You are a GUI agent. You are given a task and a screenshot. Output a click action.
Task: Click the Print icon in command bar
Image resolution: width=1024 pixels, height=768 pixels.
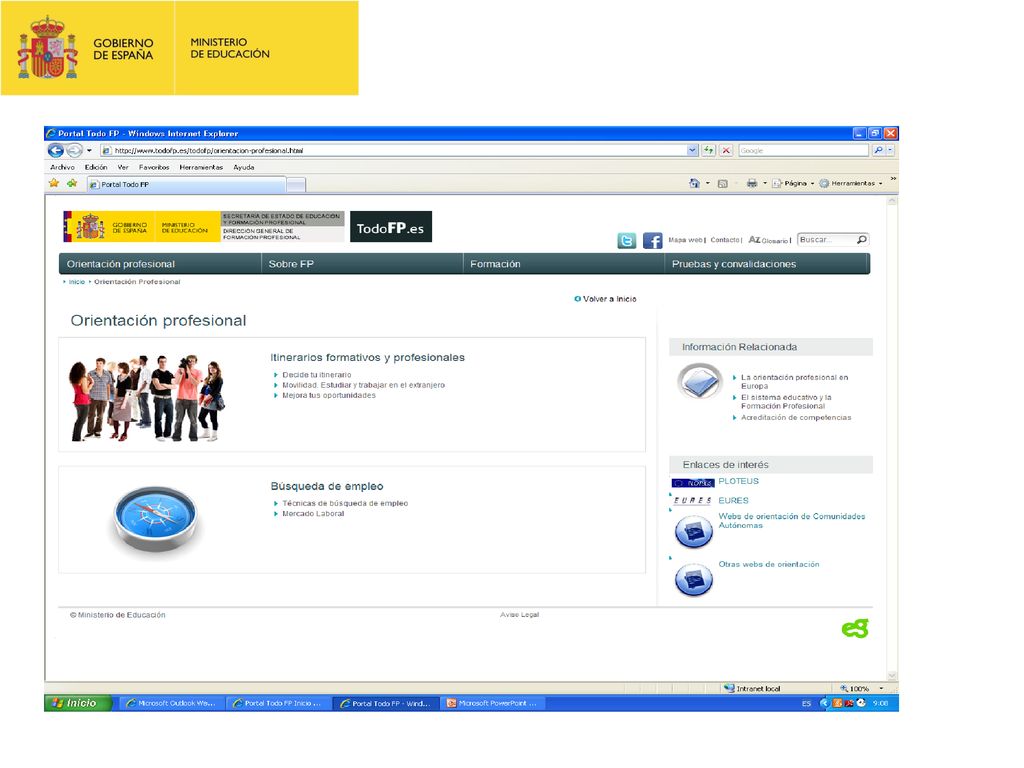click(x=752, y=184)
